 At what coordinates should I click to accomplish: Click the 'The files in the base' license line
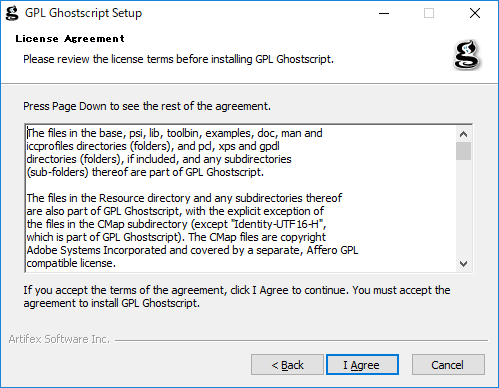[x=175, y=133]
